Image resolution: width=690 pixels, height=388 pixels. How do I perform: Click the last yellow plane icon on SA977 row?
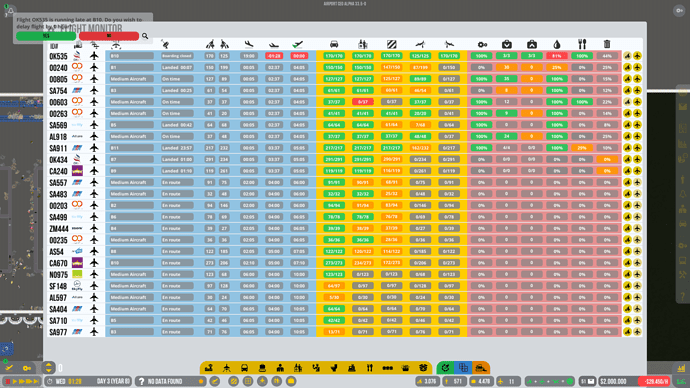637,332
